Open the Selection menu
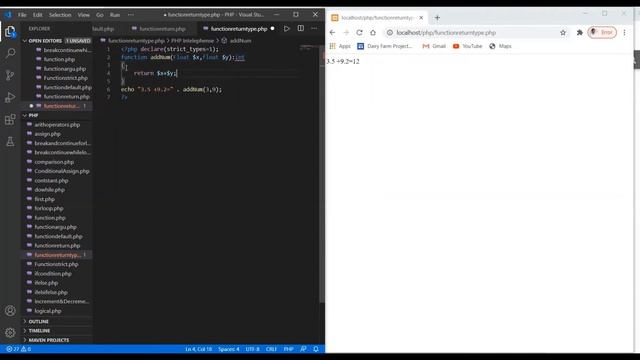This screenshot has height=360, width=640. coord(60,15)
